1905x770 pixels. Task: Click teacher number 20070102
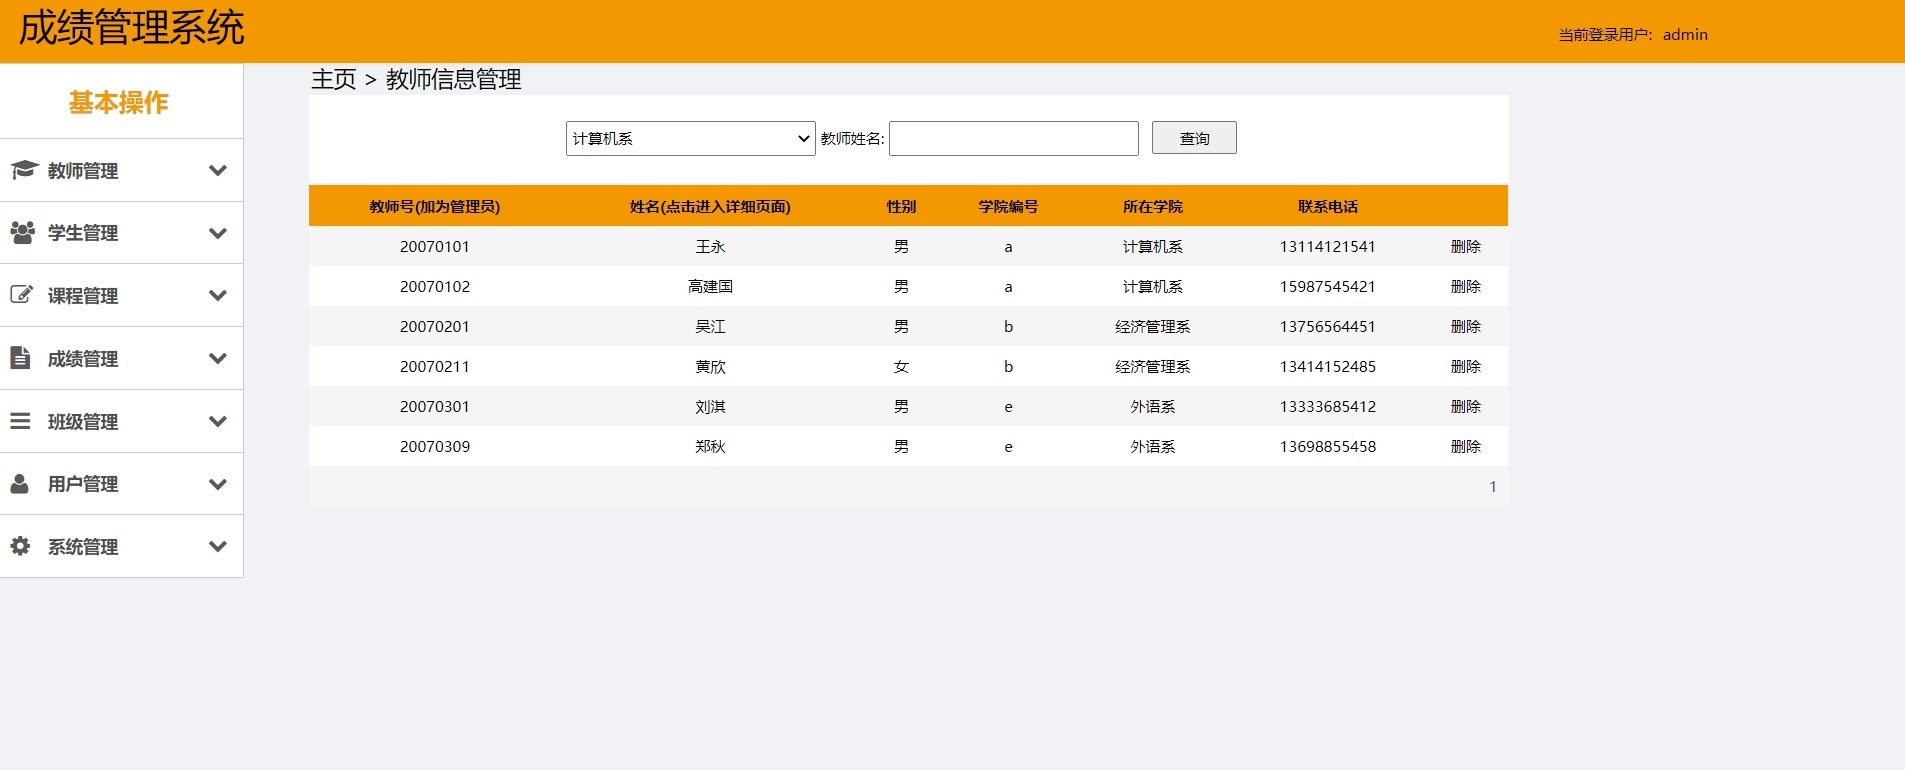pos(435,286)
